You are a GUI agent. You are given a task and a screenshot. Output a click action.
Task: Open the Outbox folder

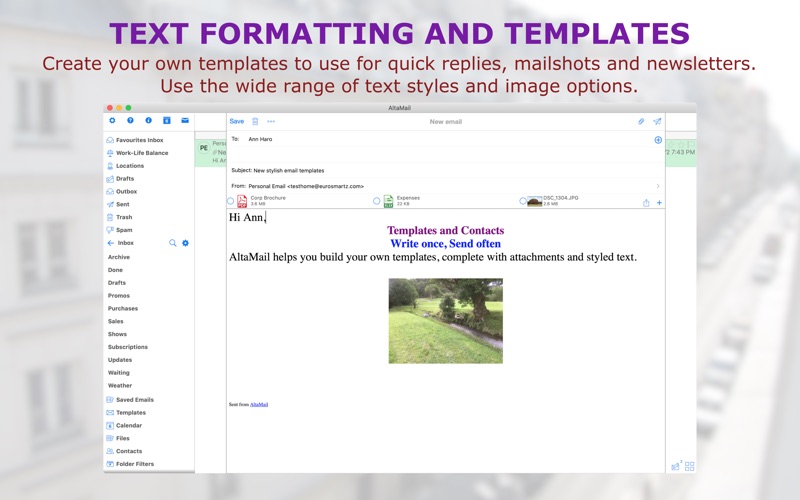[x=127, y=191]
